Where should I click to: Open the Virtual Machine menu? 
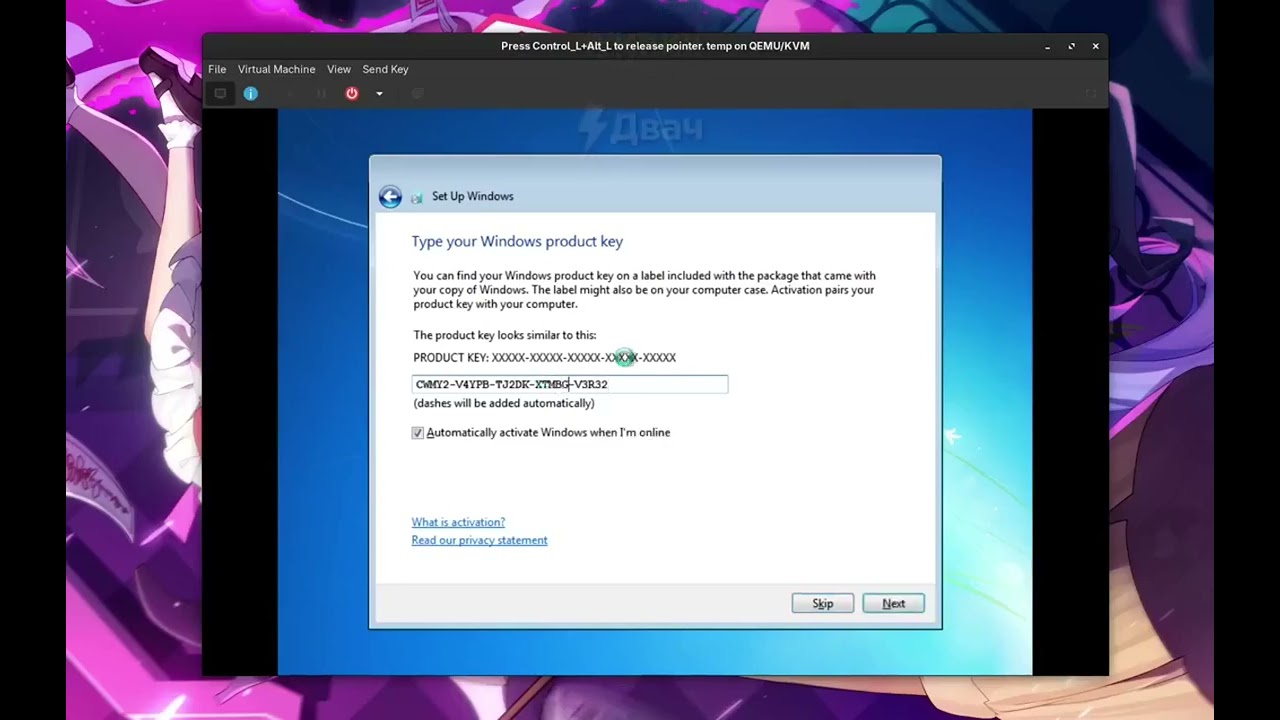[x=277, y=69]
